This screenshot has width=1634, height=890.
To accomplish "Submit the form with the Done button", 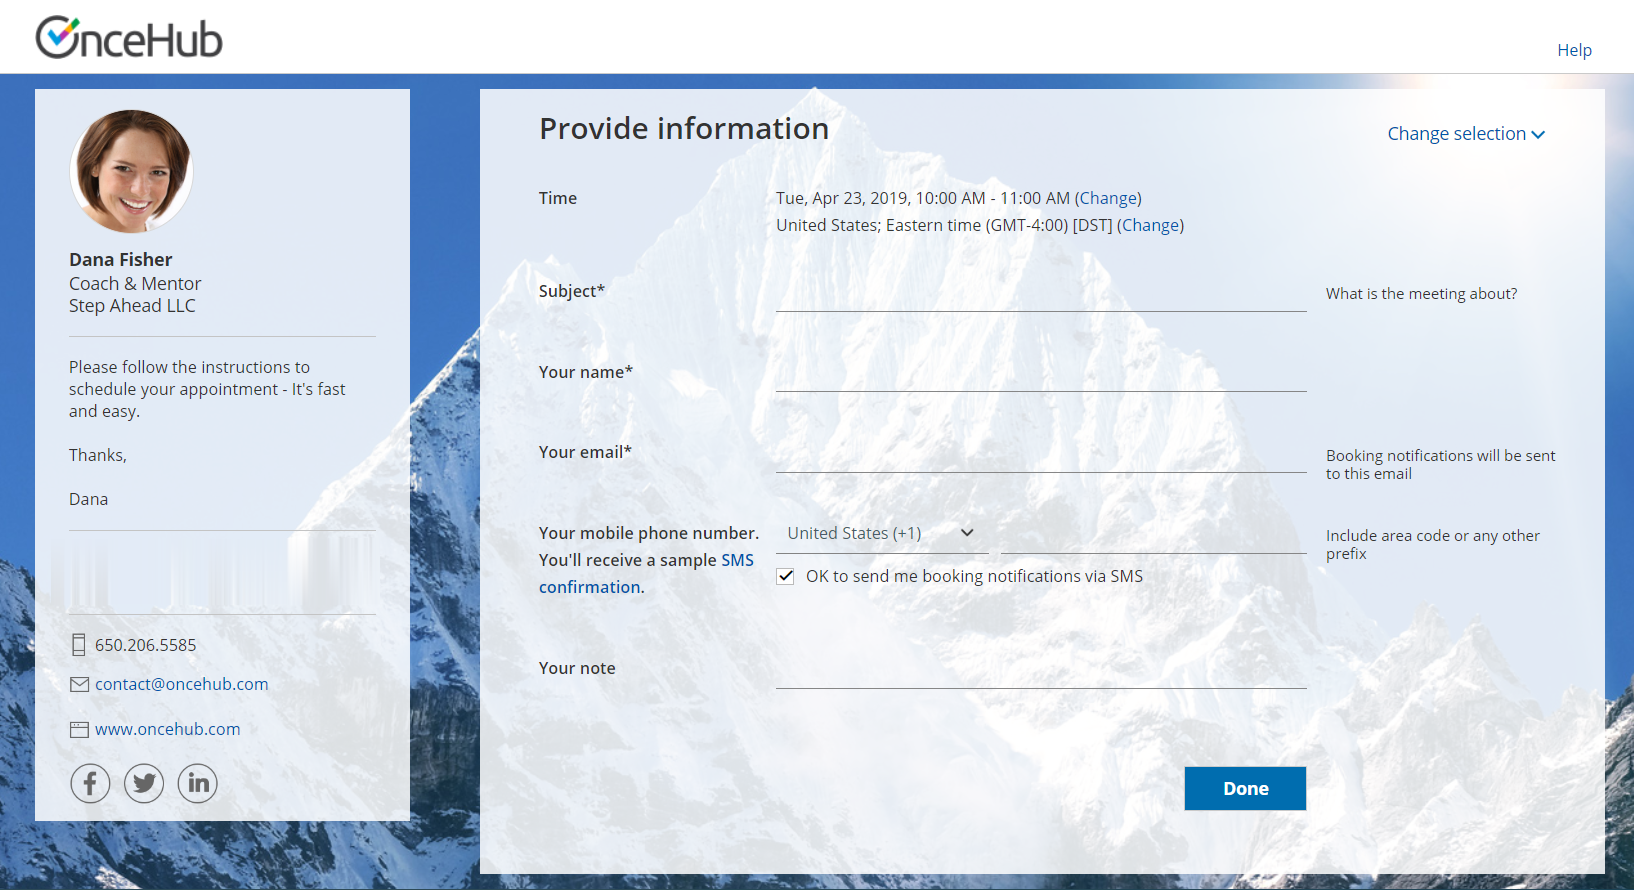I will (x=1245, y=788).
